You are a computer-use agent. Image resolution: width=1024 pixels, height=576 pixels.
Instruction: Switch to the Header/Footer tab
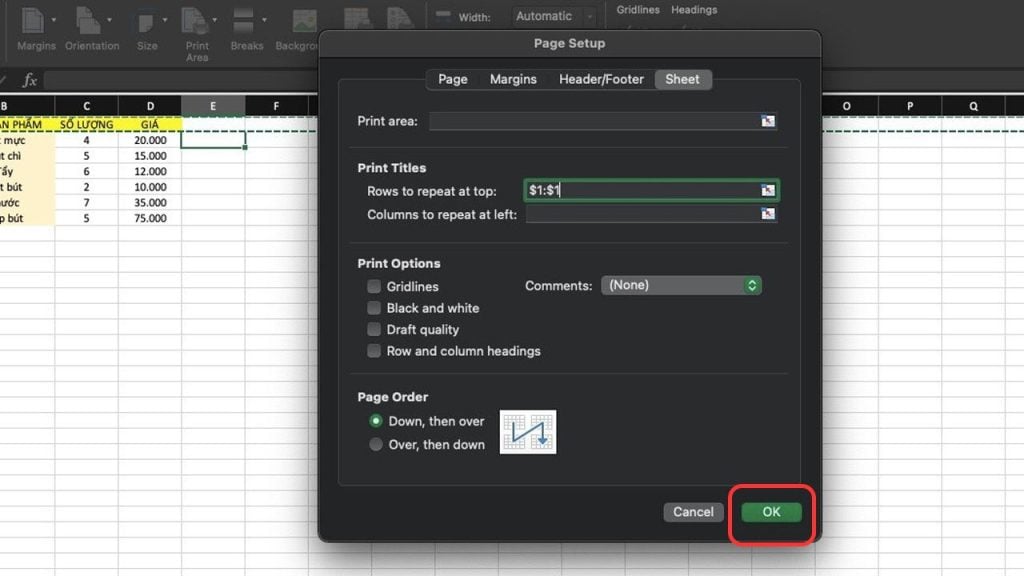click(601, 79)
